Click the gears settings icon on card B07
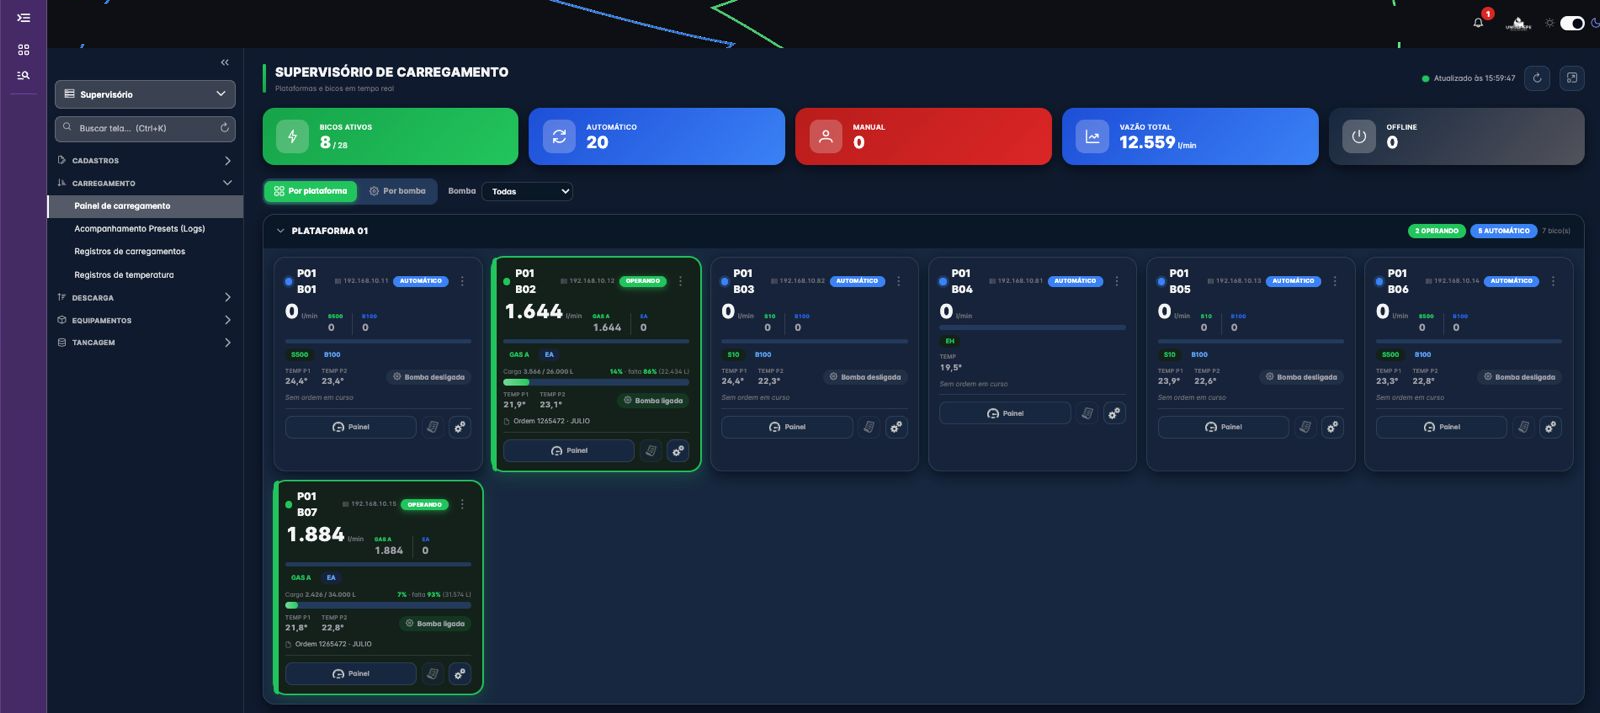1600x713 pixels. tap(460, 674)
